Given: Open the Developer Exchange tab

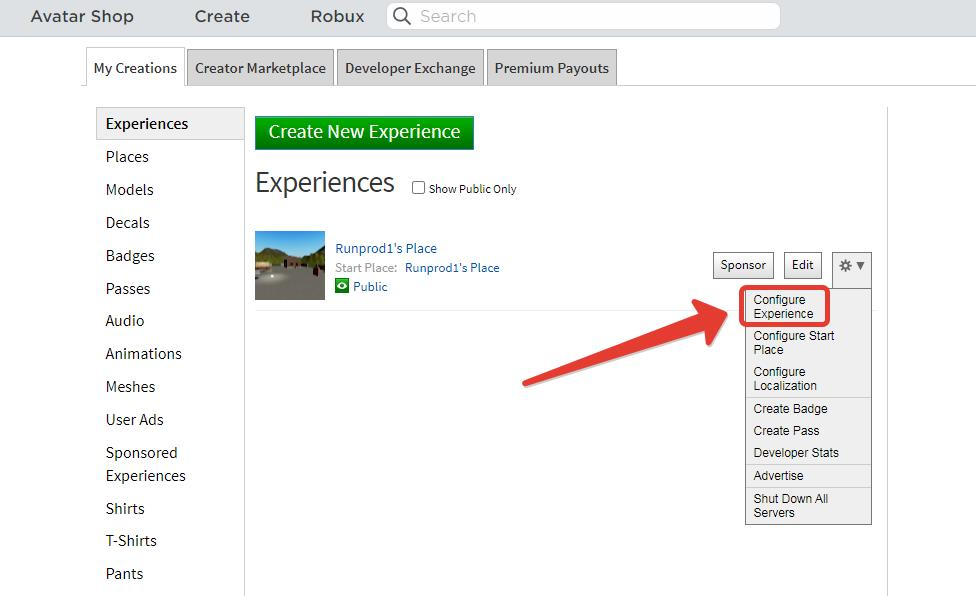Looking at the screenshot, I should (410, 68).
